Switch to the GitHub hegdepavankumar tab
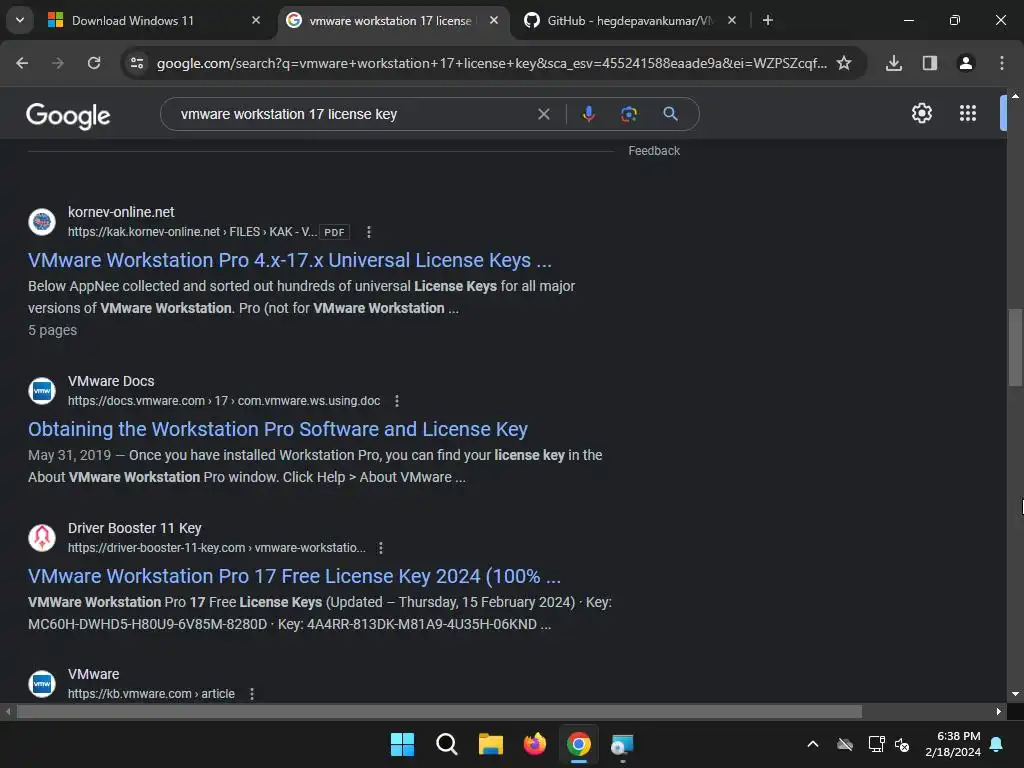This screenshot has height=768, width=1024. [x=630, y=21]
